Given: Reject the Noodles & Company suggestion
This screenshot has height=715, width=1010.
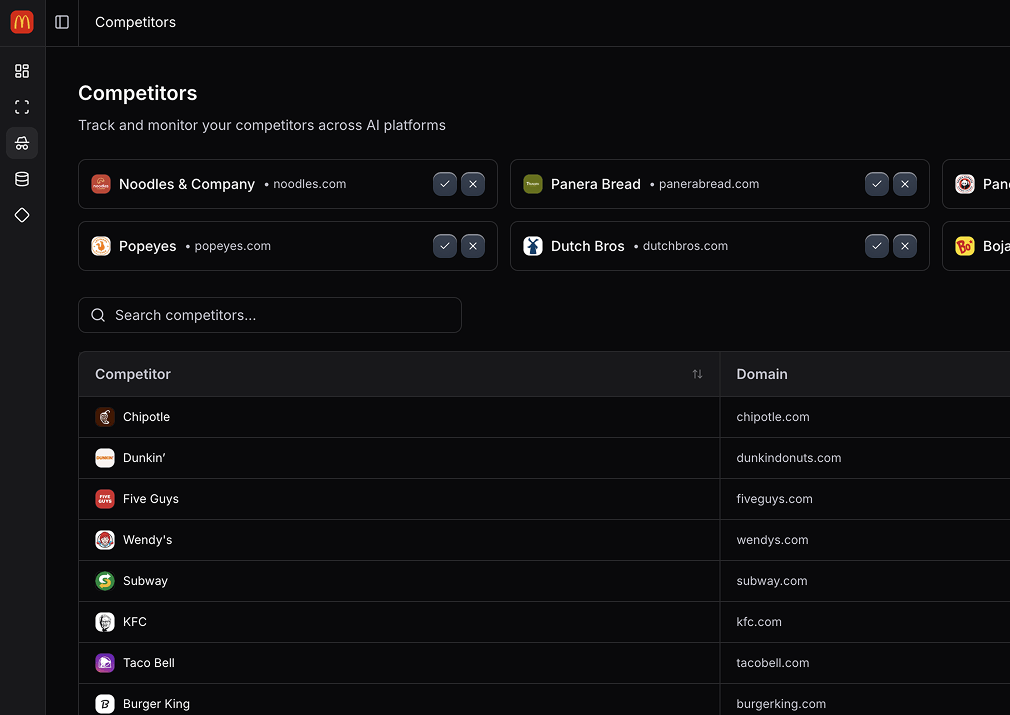Looking at the screenshot, I should click(473, 184).
